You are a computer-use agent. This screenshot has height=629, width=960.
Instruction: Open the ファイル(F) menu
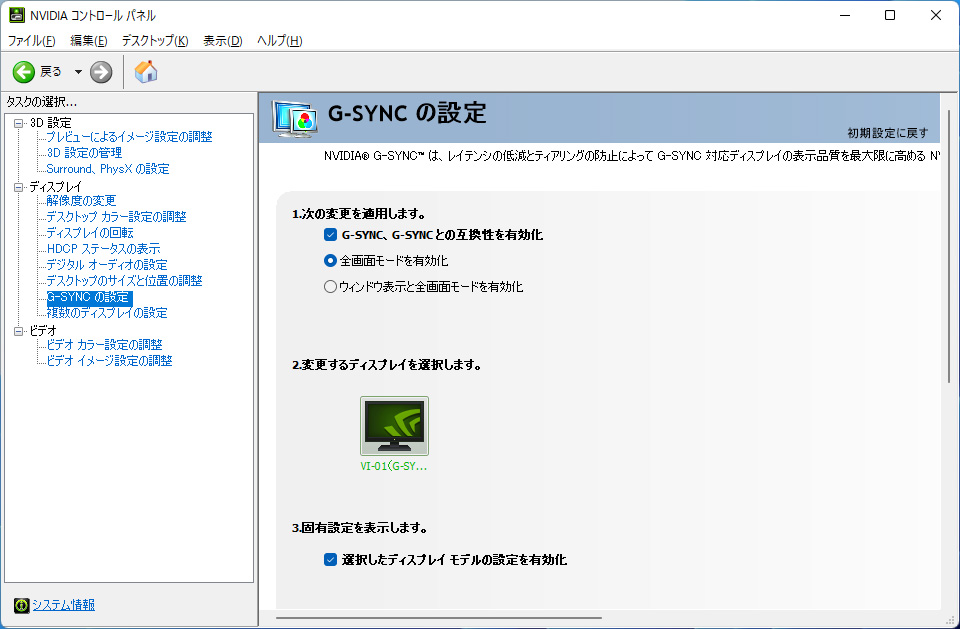pyautogui.click(x=31, y=40)
